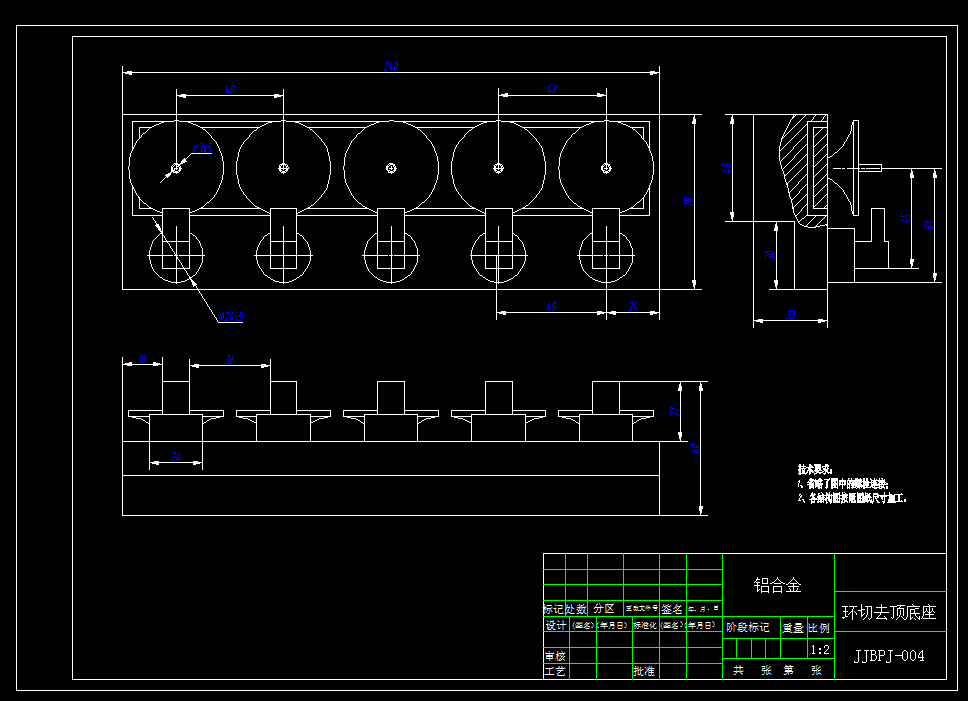Viewport: 968px width, 701px height.
Task: Click the 30 dimension in side view
Action: 769,254
